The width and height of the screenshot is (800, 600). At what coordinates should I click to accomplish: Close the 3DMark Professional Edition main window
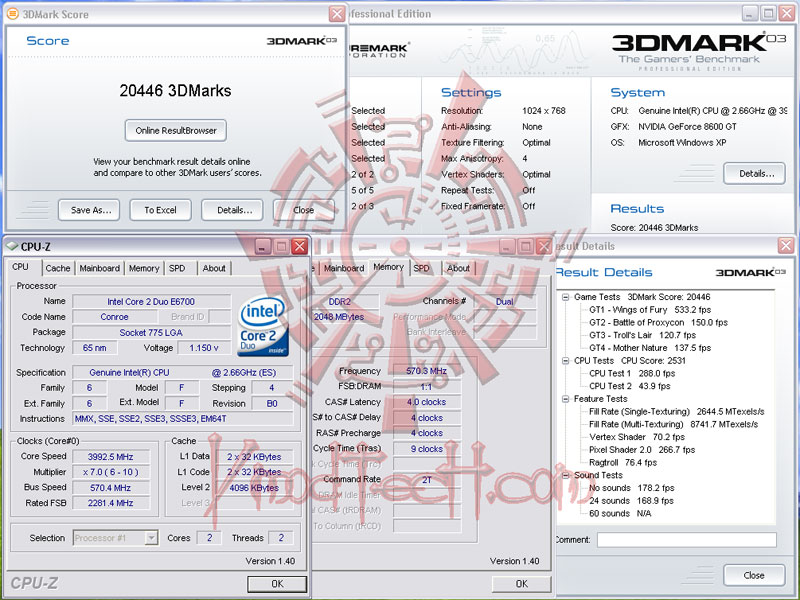coord(787,13)
